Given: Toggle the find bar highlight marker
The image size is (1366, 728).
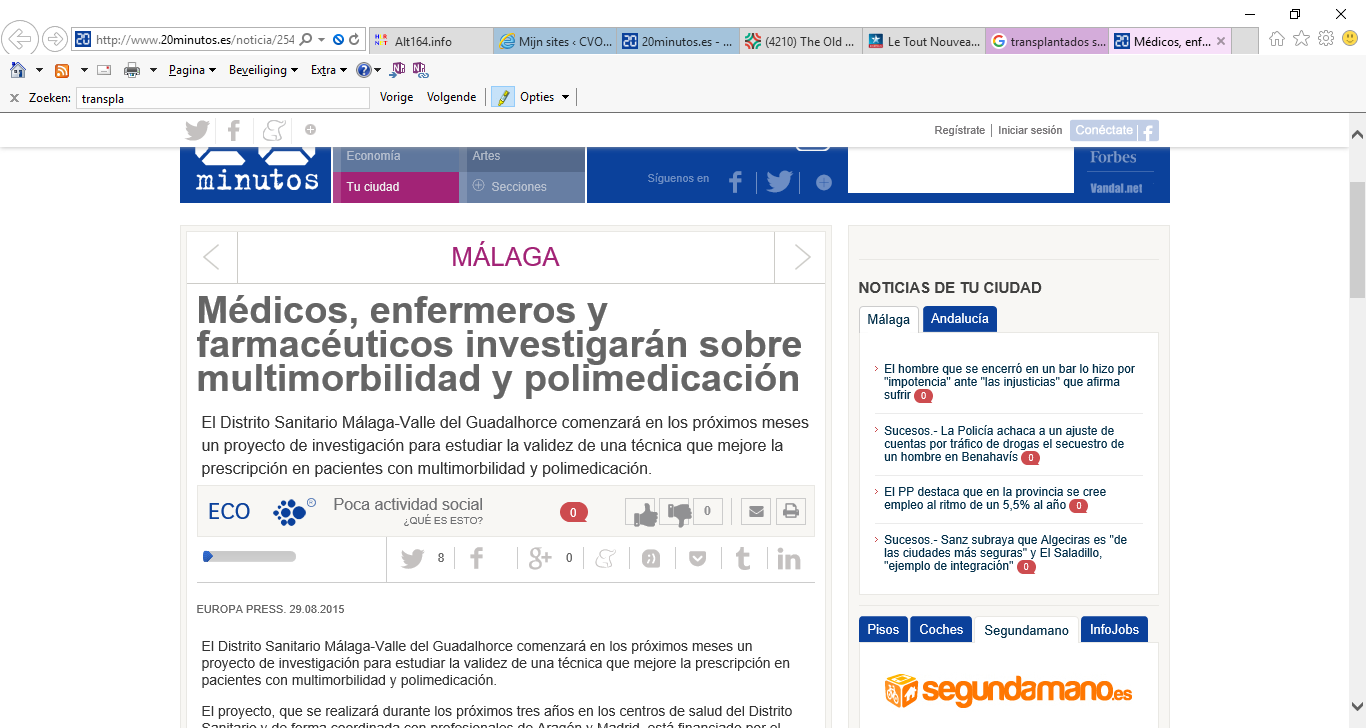Looking at the screenshot, I should pyautogui.click(x=502, y=97).
